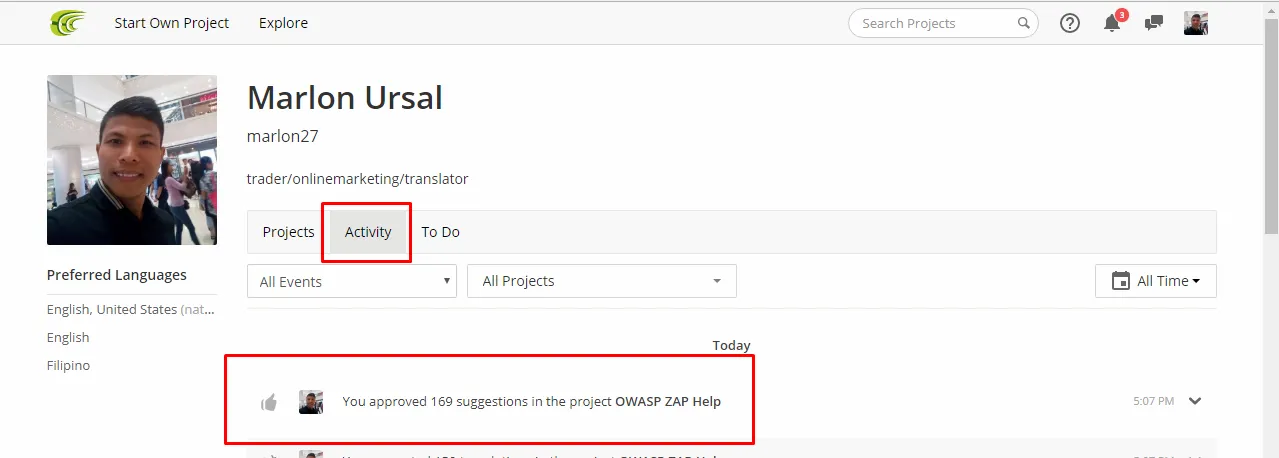The image size is (1279, 458).
Task: Switch to the Projects tab
Action: pos(288,232)
